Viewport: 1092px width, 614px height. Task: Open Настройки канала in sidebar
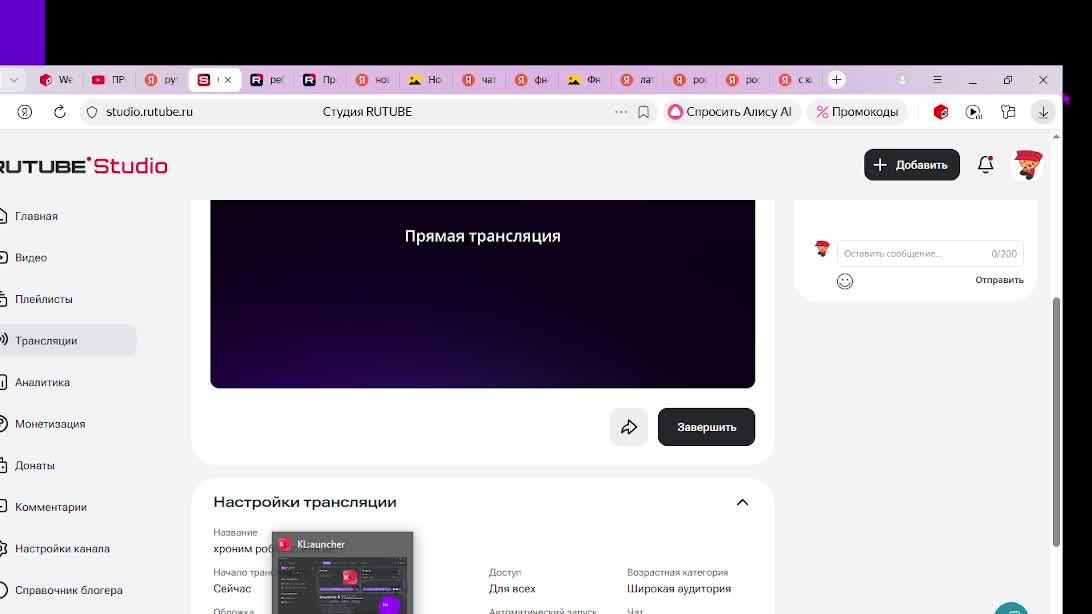click(x=62, y=549)
